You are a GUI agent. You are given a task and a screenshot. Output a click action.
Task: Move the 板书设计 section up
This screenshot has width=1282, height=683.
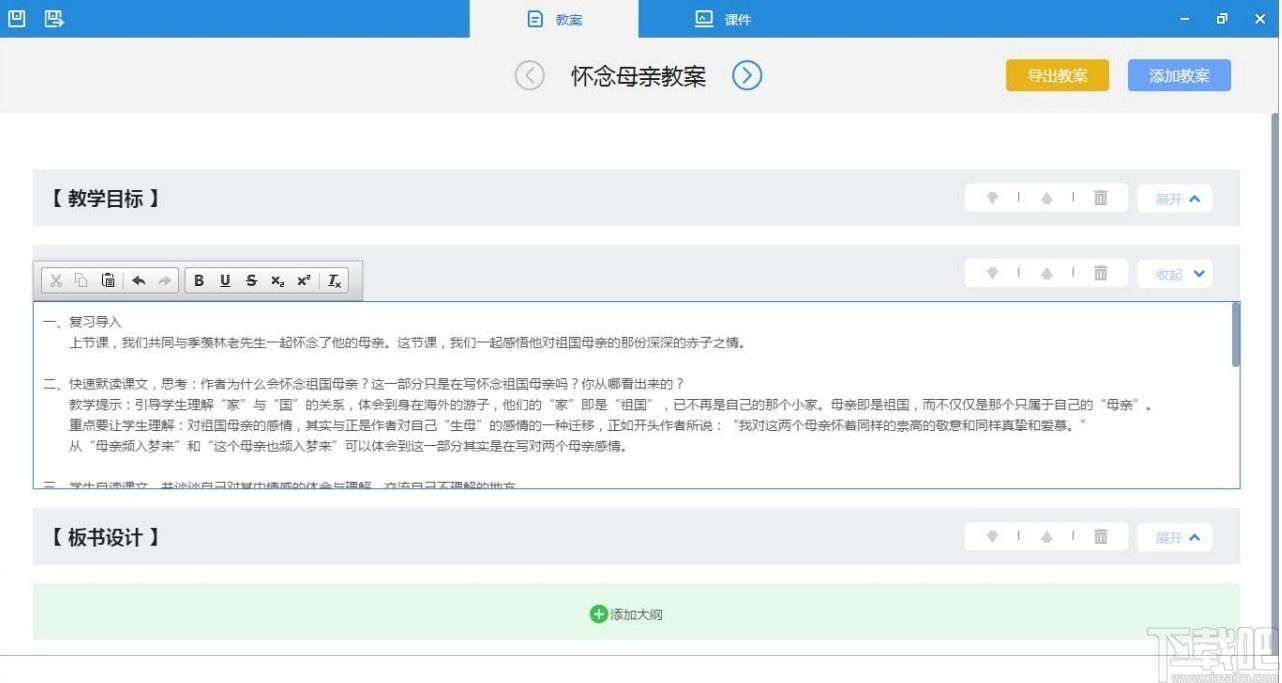1047,537
